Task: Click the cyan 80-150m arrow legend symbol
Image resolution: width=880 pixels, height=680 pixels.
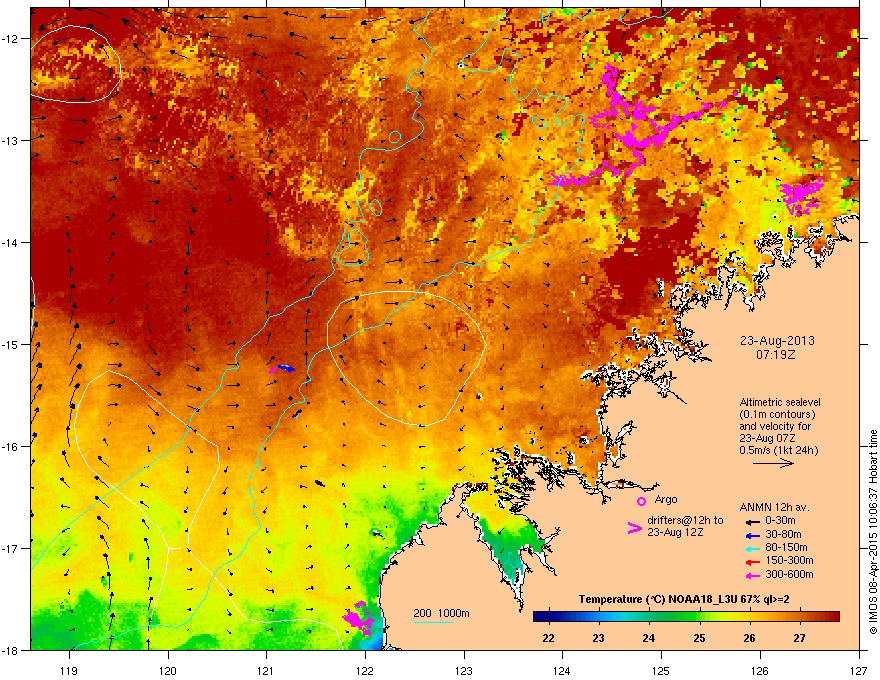Action: pyautogui.click(x=752, y=549)
